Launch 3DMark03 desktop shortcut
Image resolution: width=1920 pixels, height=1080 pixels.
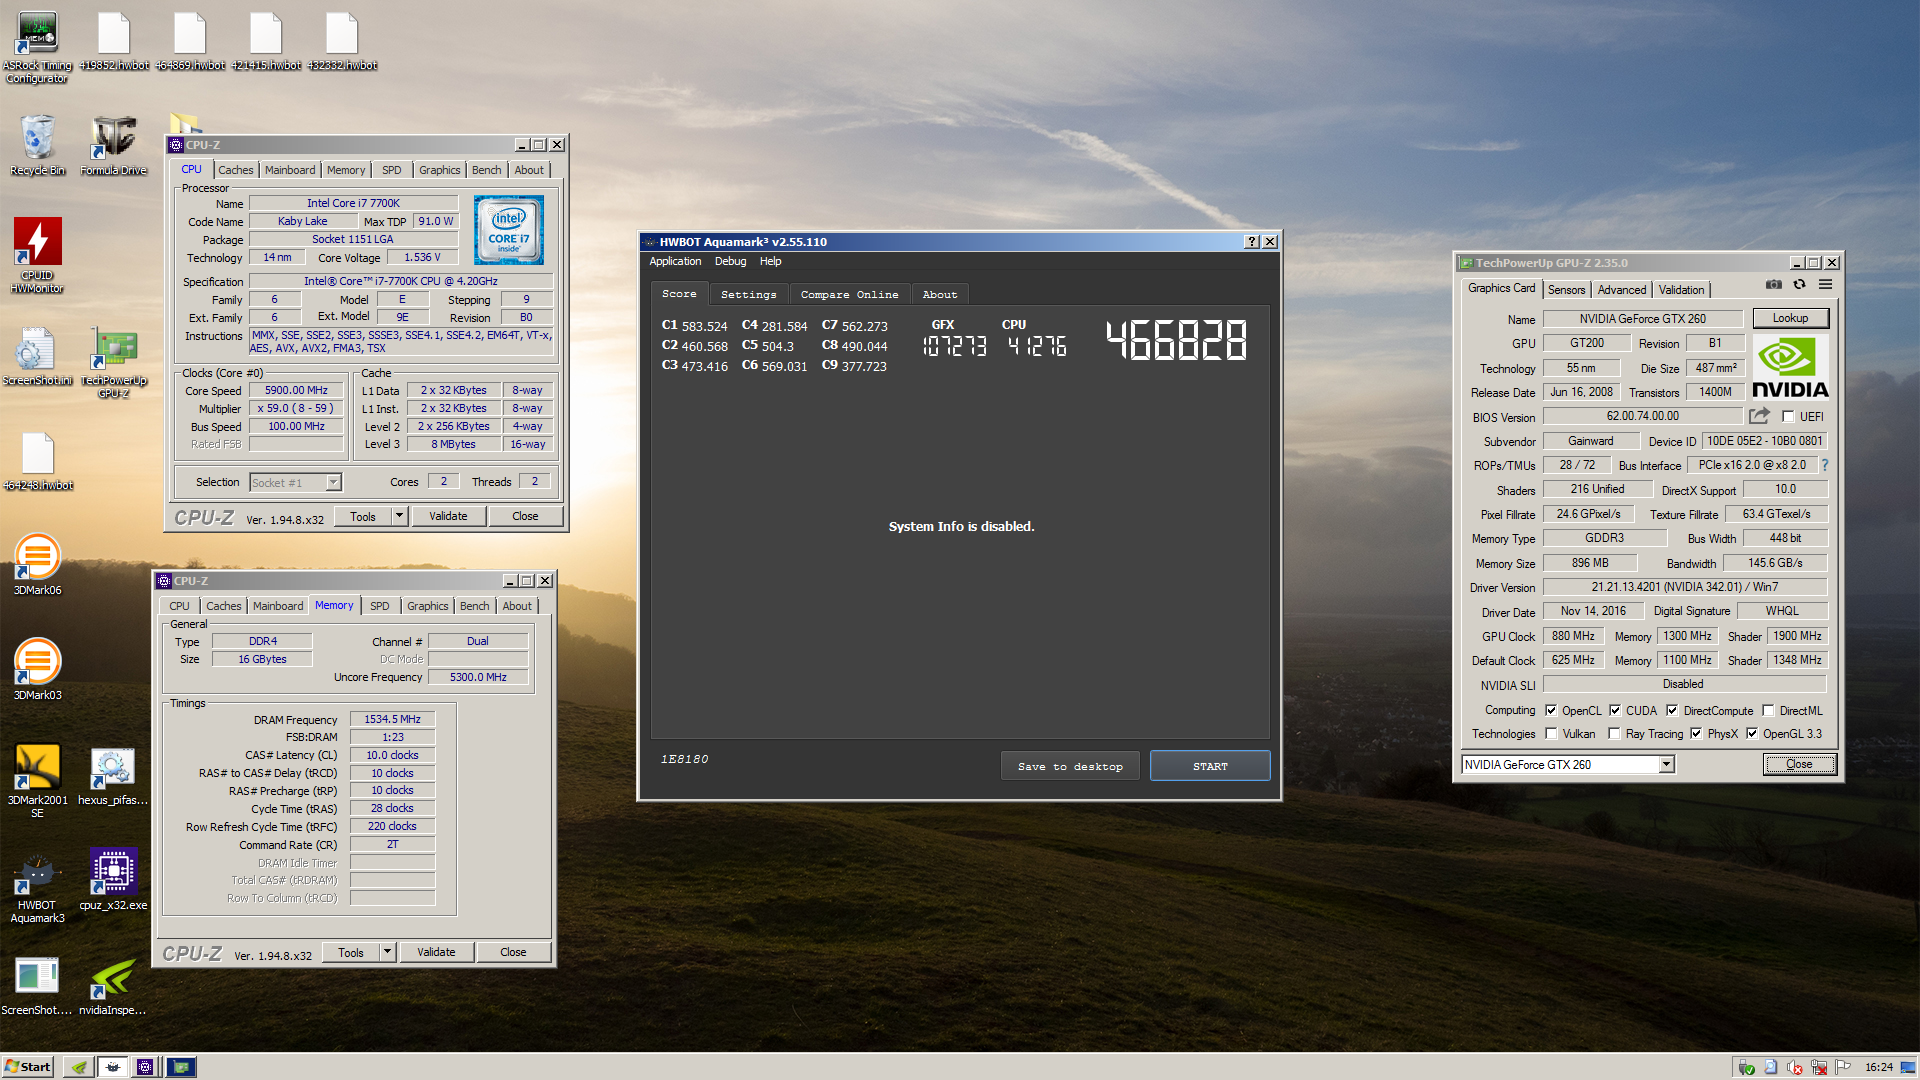pyautogui.click(x=37, y=670)
